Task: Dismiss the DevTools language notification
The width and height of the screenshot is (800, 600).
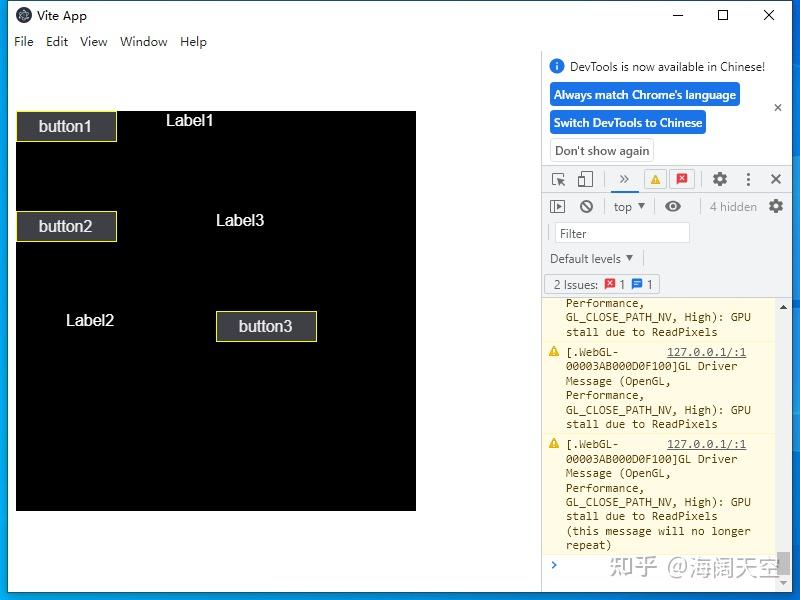Action: click(x=778, y=108)
